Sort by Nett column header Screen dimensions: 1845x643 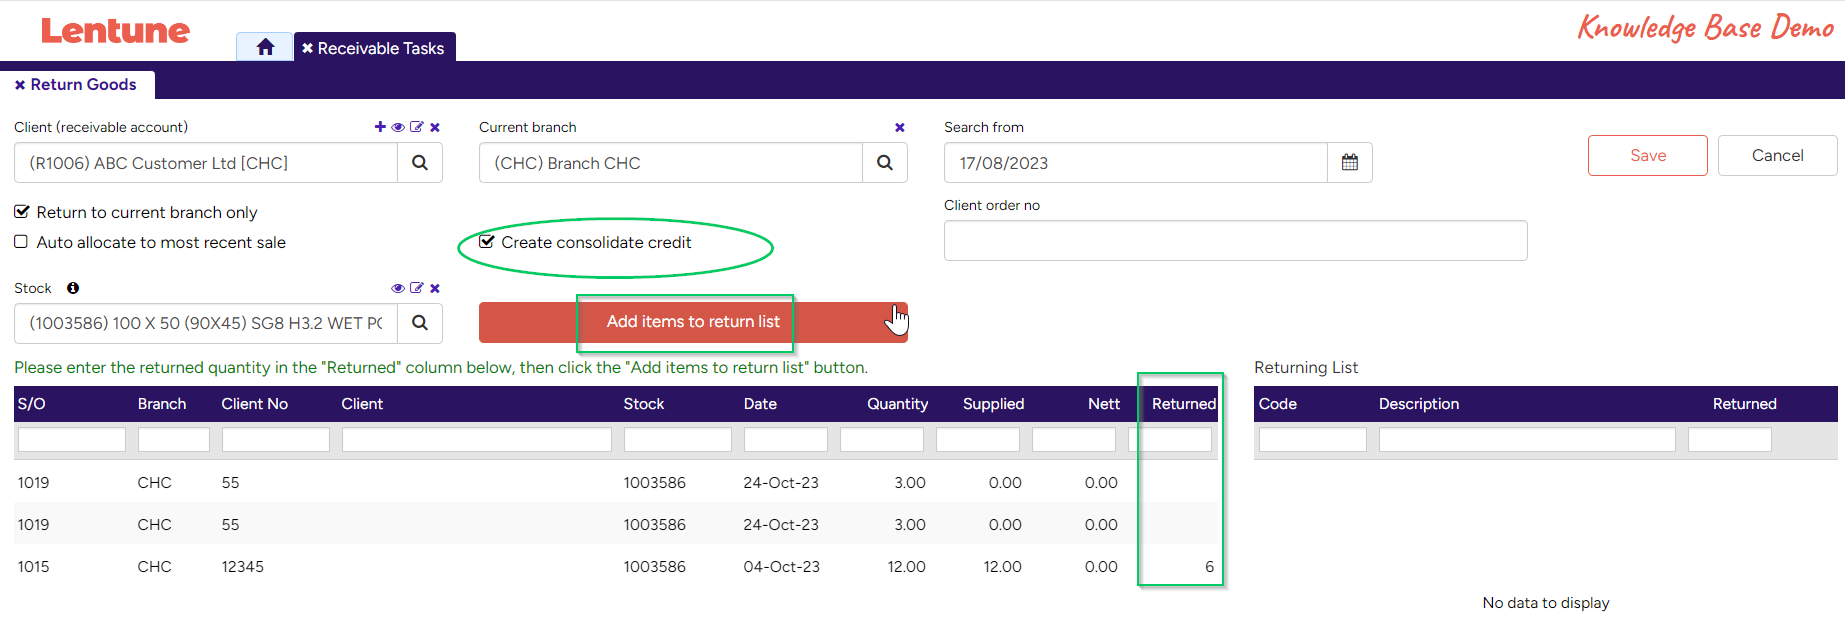1104,404
